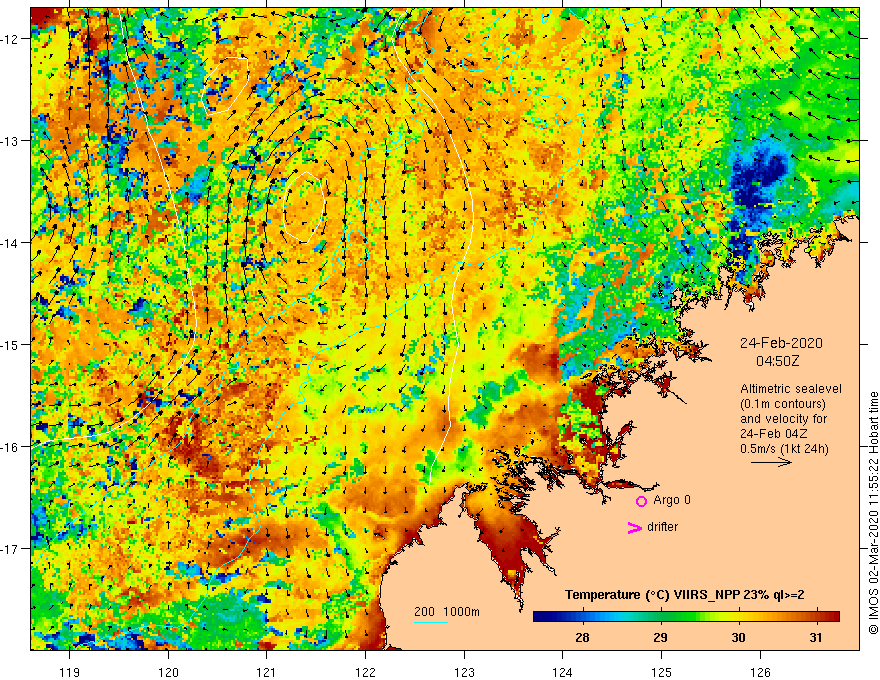Click the temperature color bar near 30
Viewport: 880px width, 680px height.
[x=739, y=617]
